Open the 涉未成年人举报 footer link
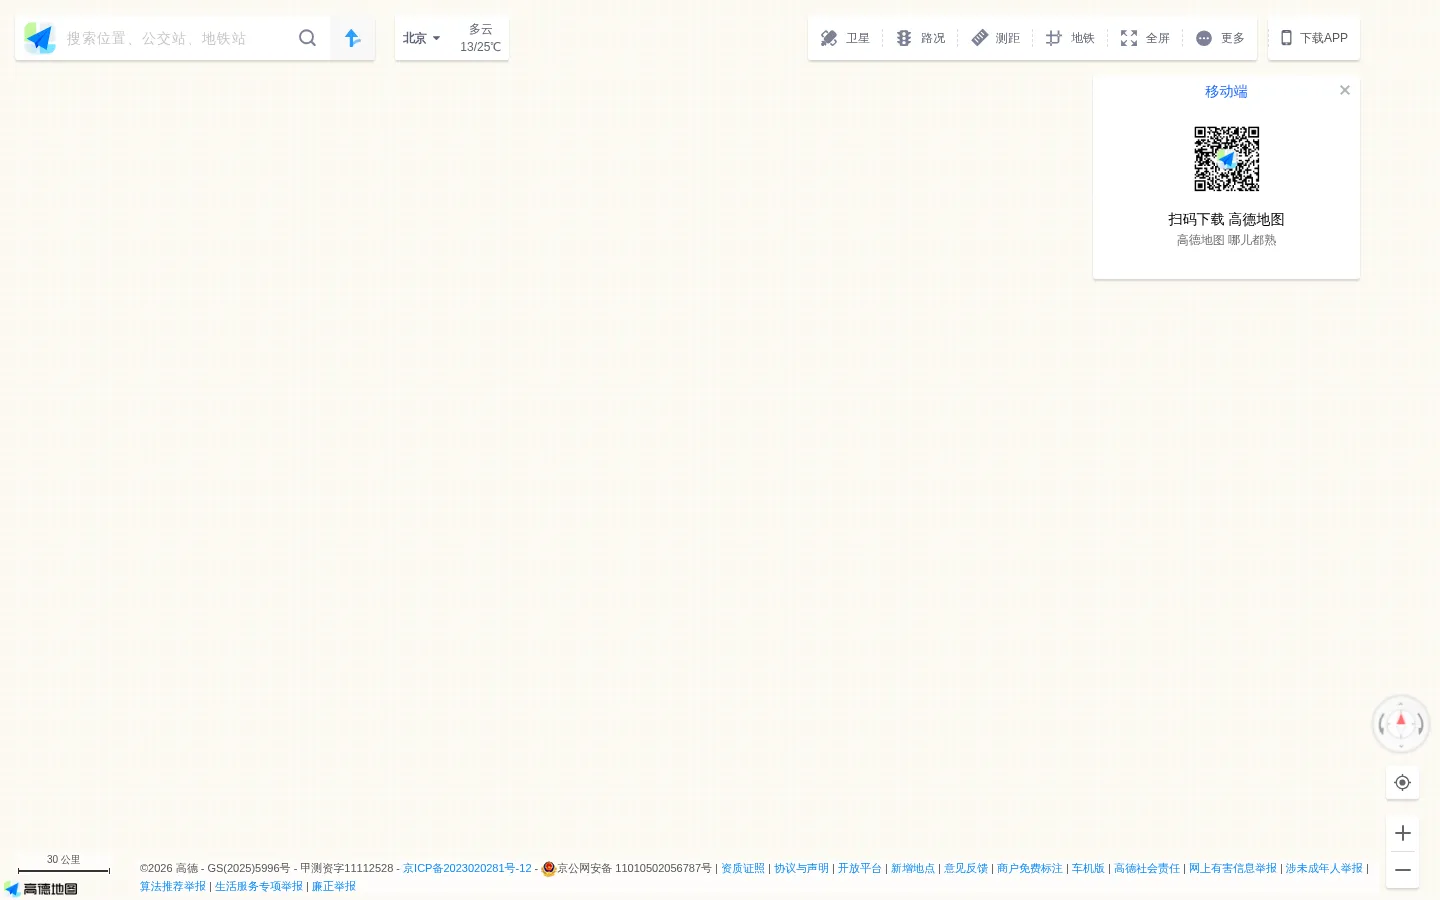The image size is (1440, 900). pyautogui.click(x=1324, y=868)
